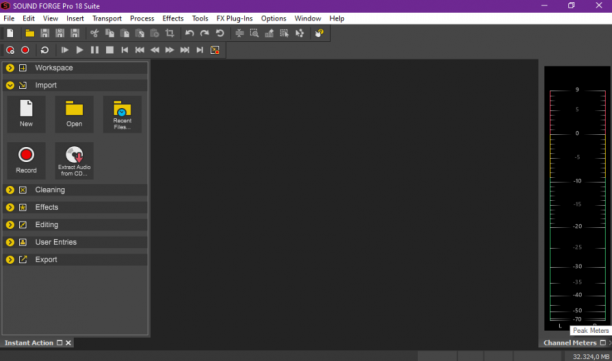The image size is (612, 361).
Task: Open the File menu
Action: (x=9, y=18)
